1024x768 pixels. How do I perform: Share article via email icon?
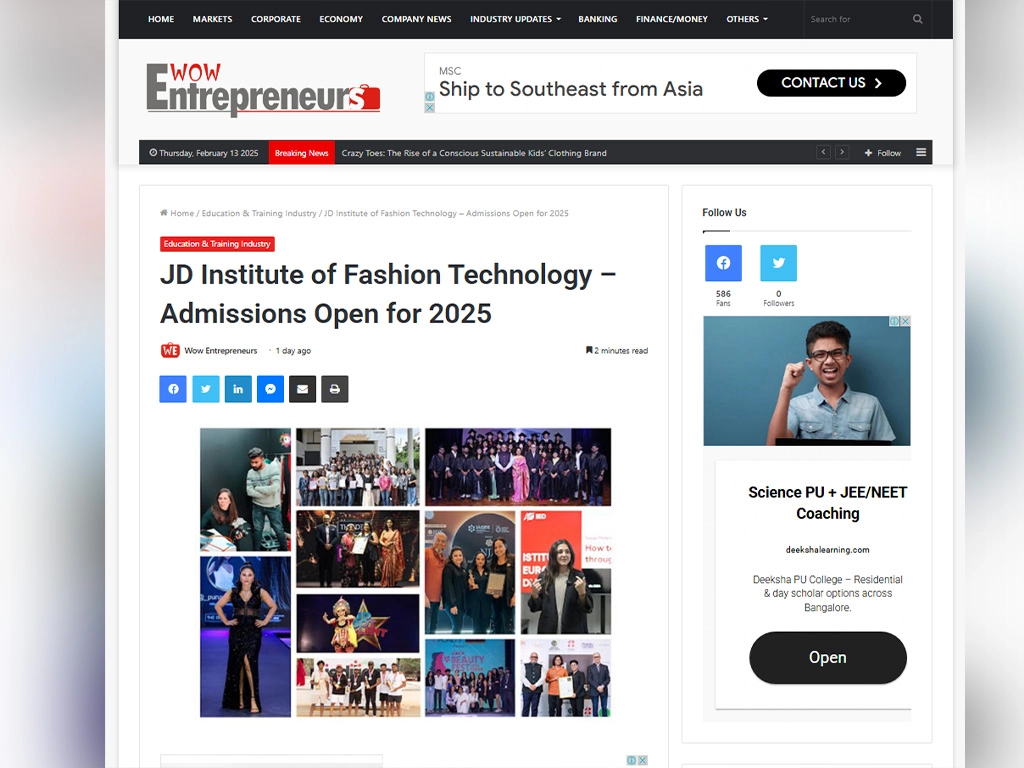point(302,389)
